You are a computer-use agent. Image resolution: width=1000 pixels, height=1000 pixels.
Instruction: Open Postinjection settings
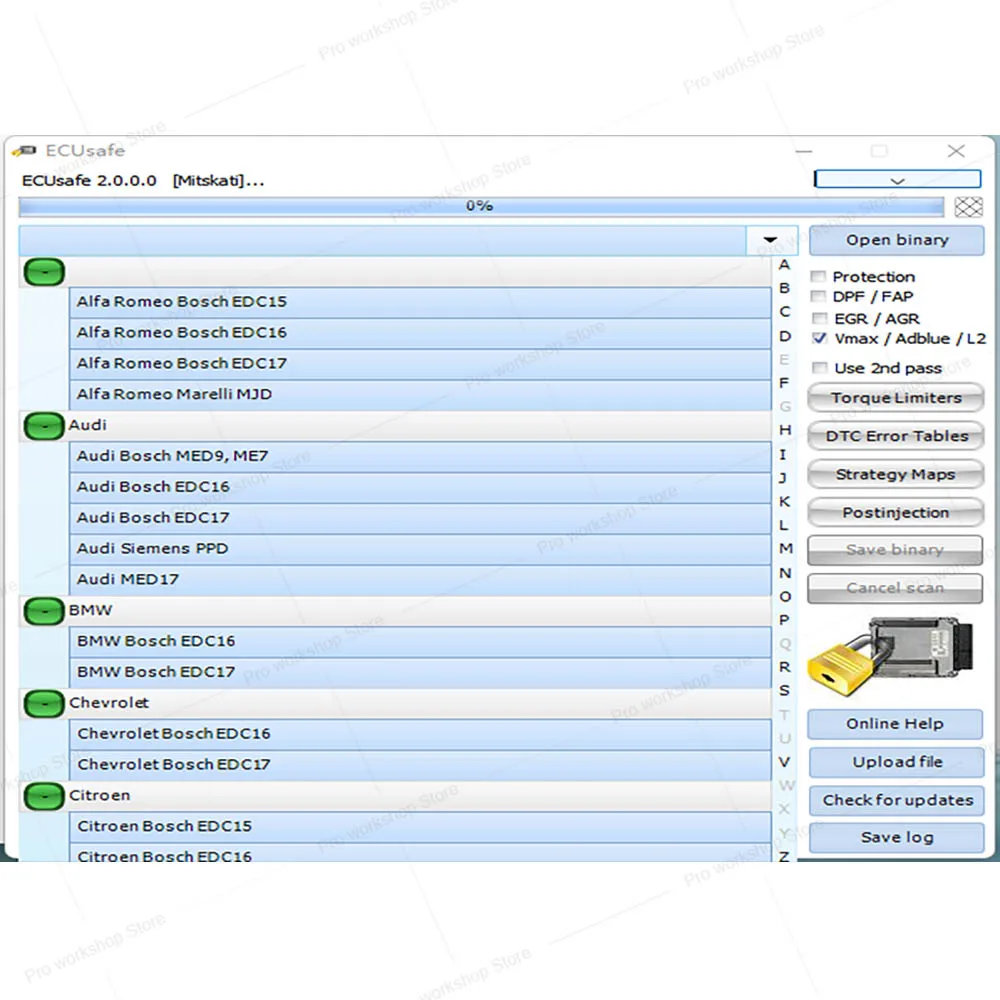click(x=895, y=513)
